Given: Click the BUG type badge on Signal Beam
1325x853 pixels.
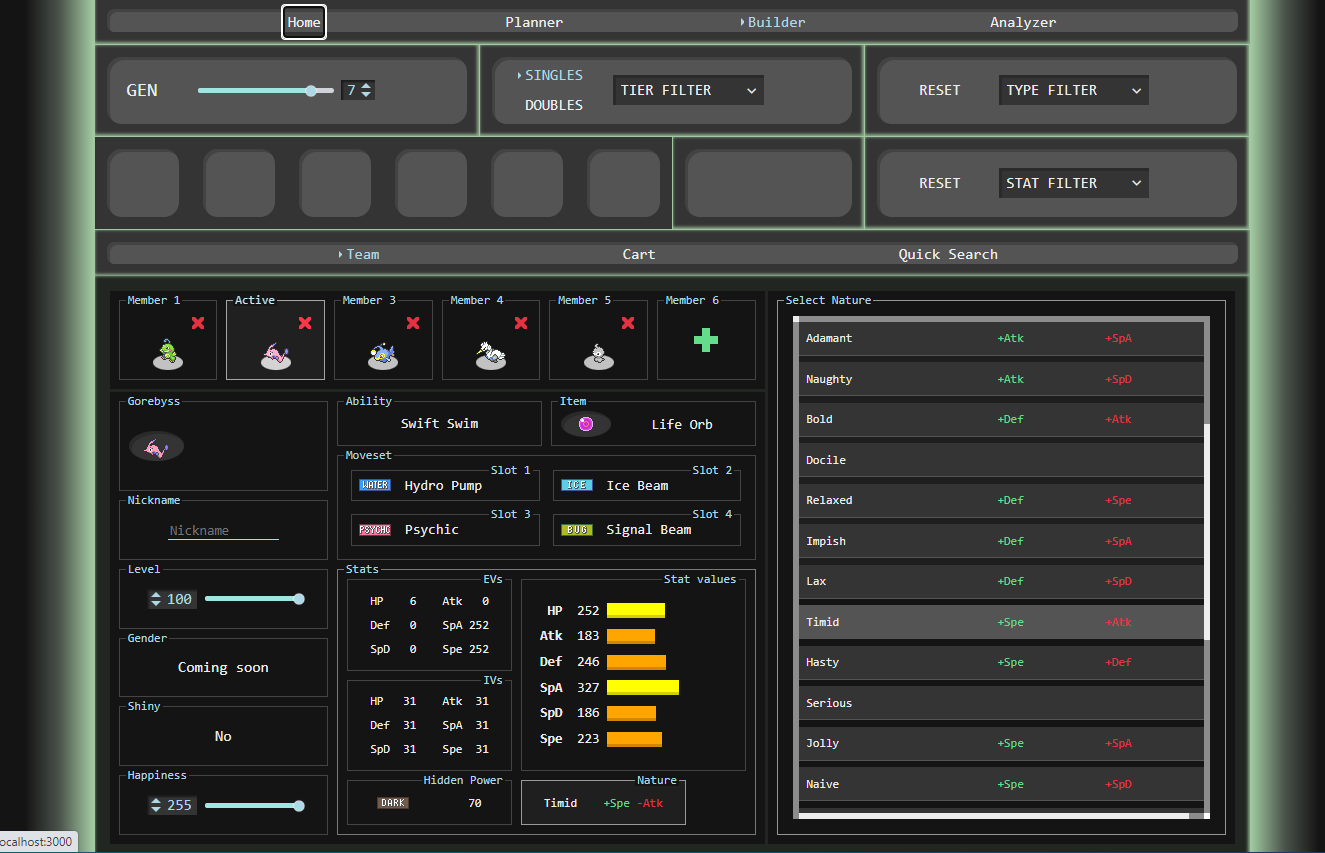Looking at the screenshot, I should point(577,529).
